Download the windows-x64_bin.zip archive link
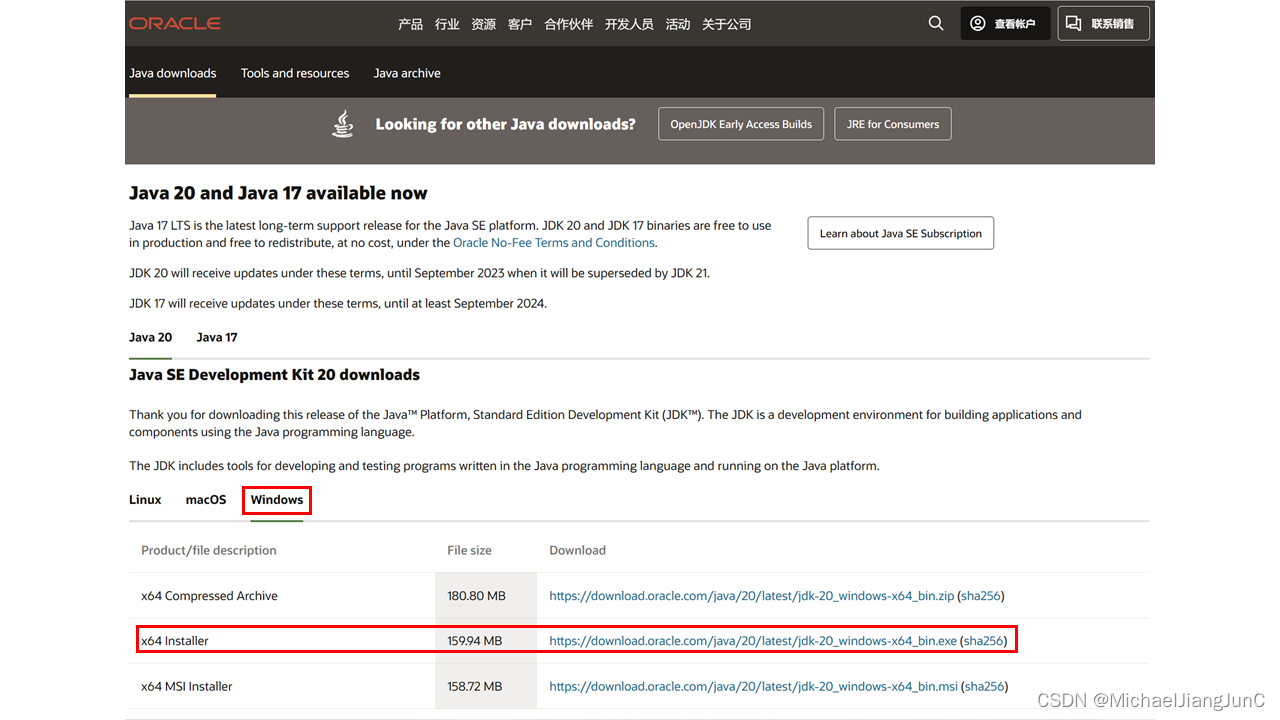 tap(751, 596)
